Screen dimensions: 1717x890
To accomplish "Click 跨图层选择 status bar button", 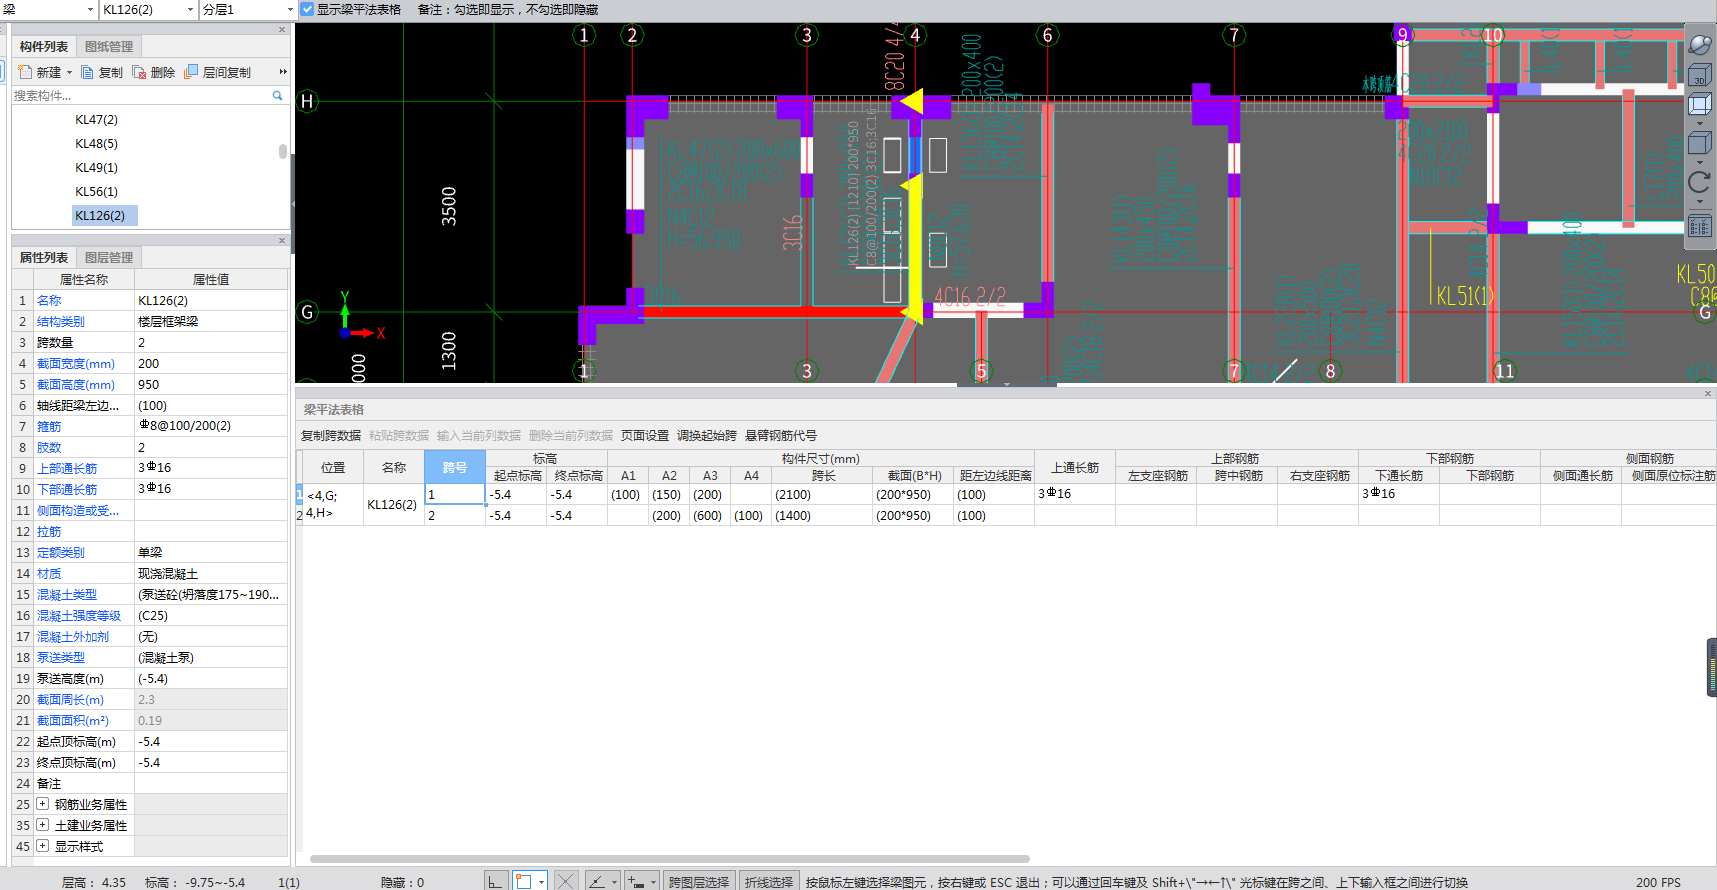I will pos(699,881).
